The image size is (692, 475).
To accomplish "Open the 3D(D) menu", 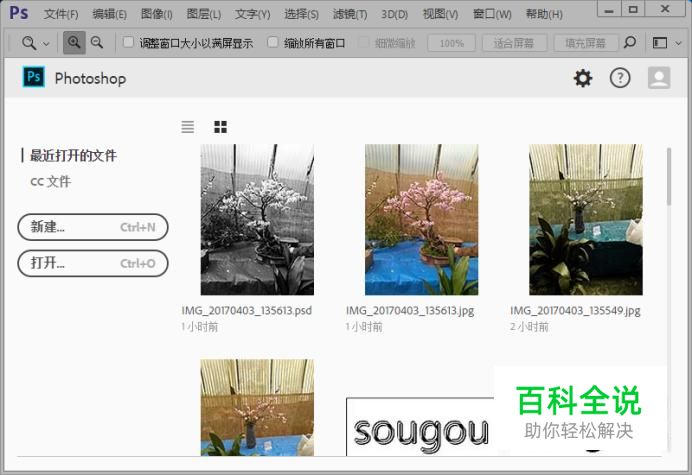I will click(395, 14).
